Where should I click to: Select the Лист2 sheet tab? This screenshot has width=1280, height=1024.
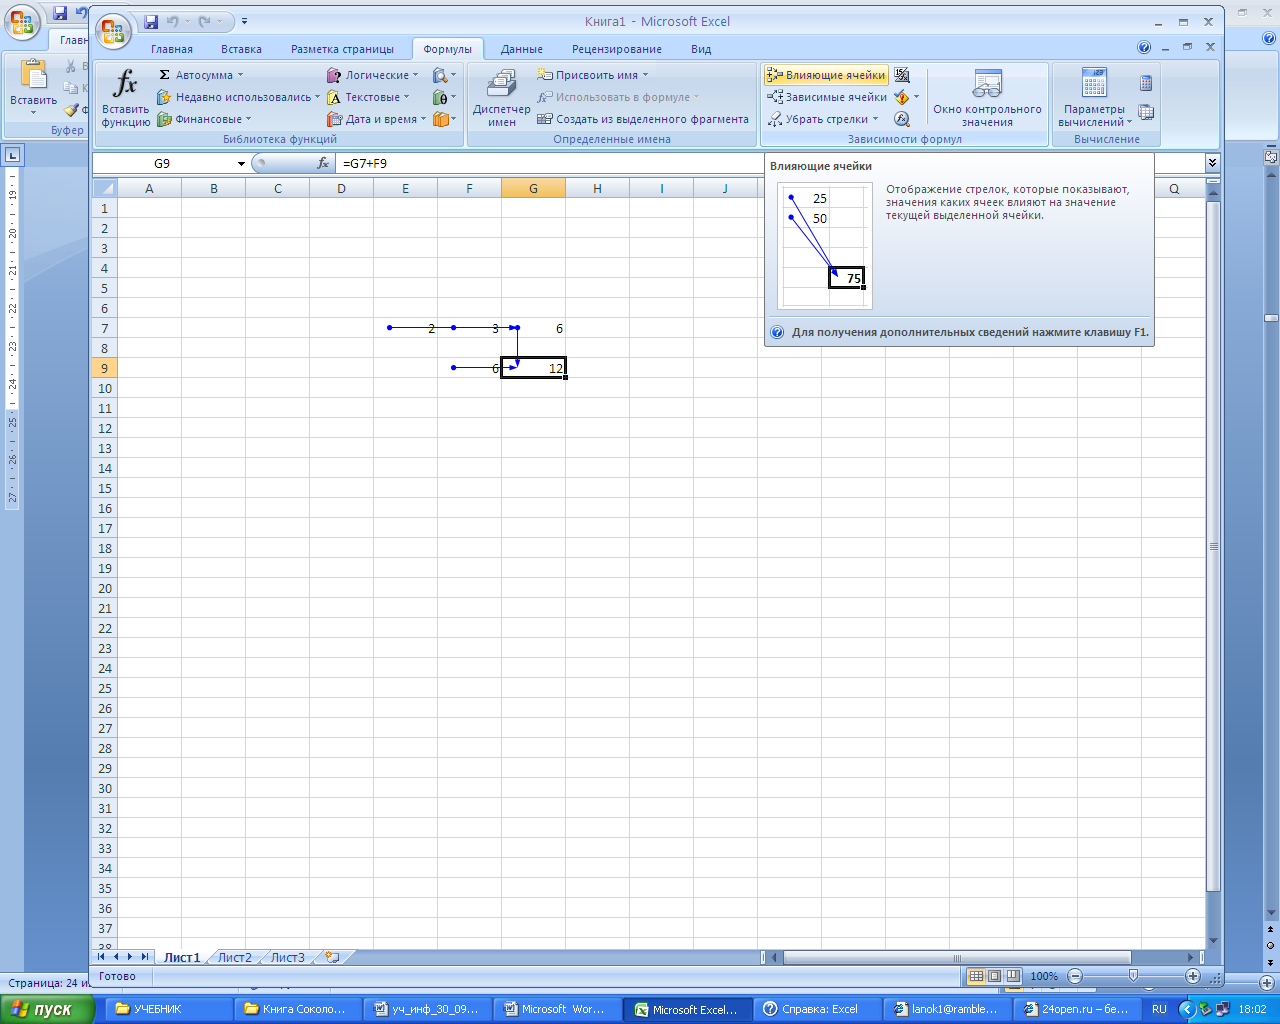235,957
